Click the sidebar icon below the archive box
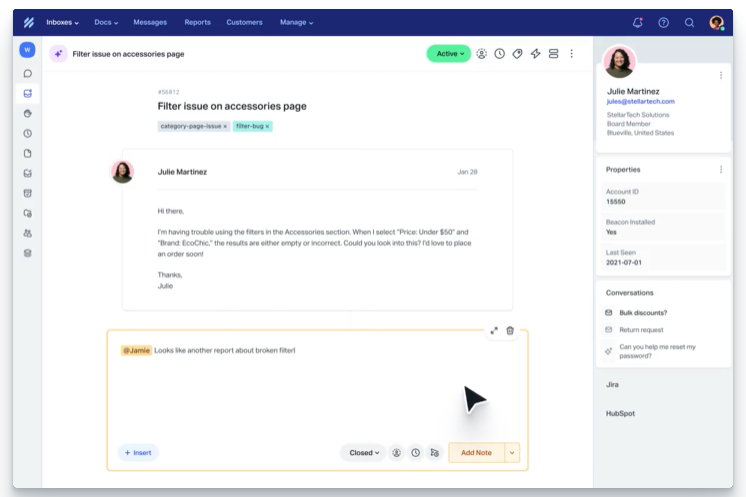Viewport: 746px width, 497px height. pos(28,213)
